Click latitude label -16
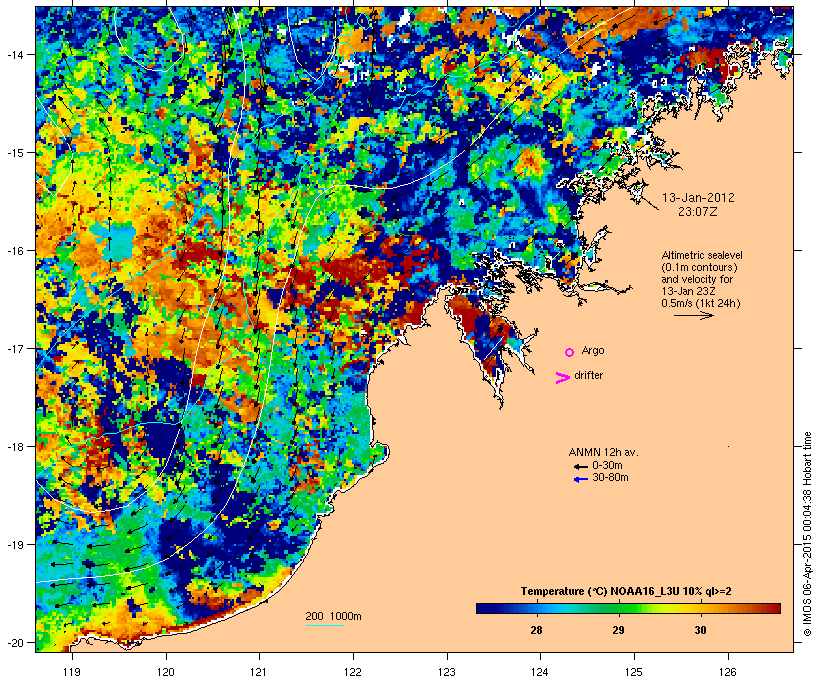820x680 pixels. point(14,251)
